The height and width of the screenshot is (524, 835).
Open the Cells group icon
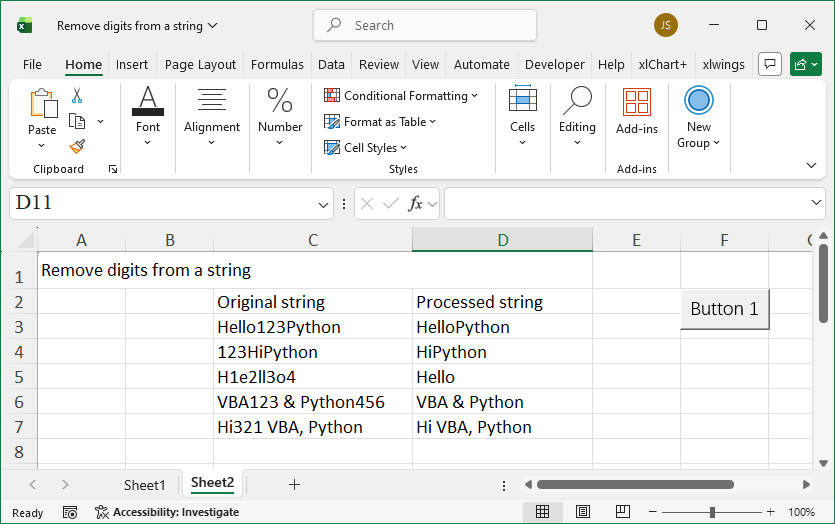click(522, 102)
